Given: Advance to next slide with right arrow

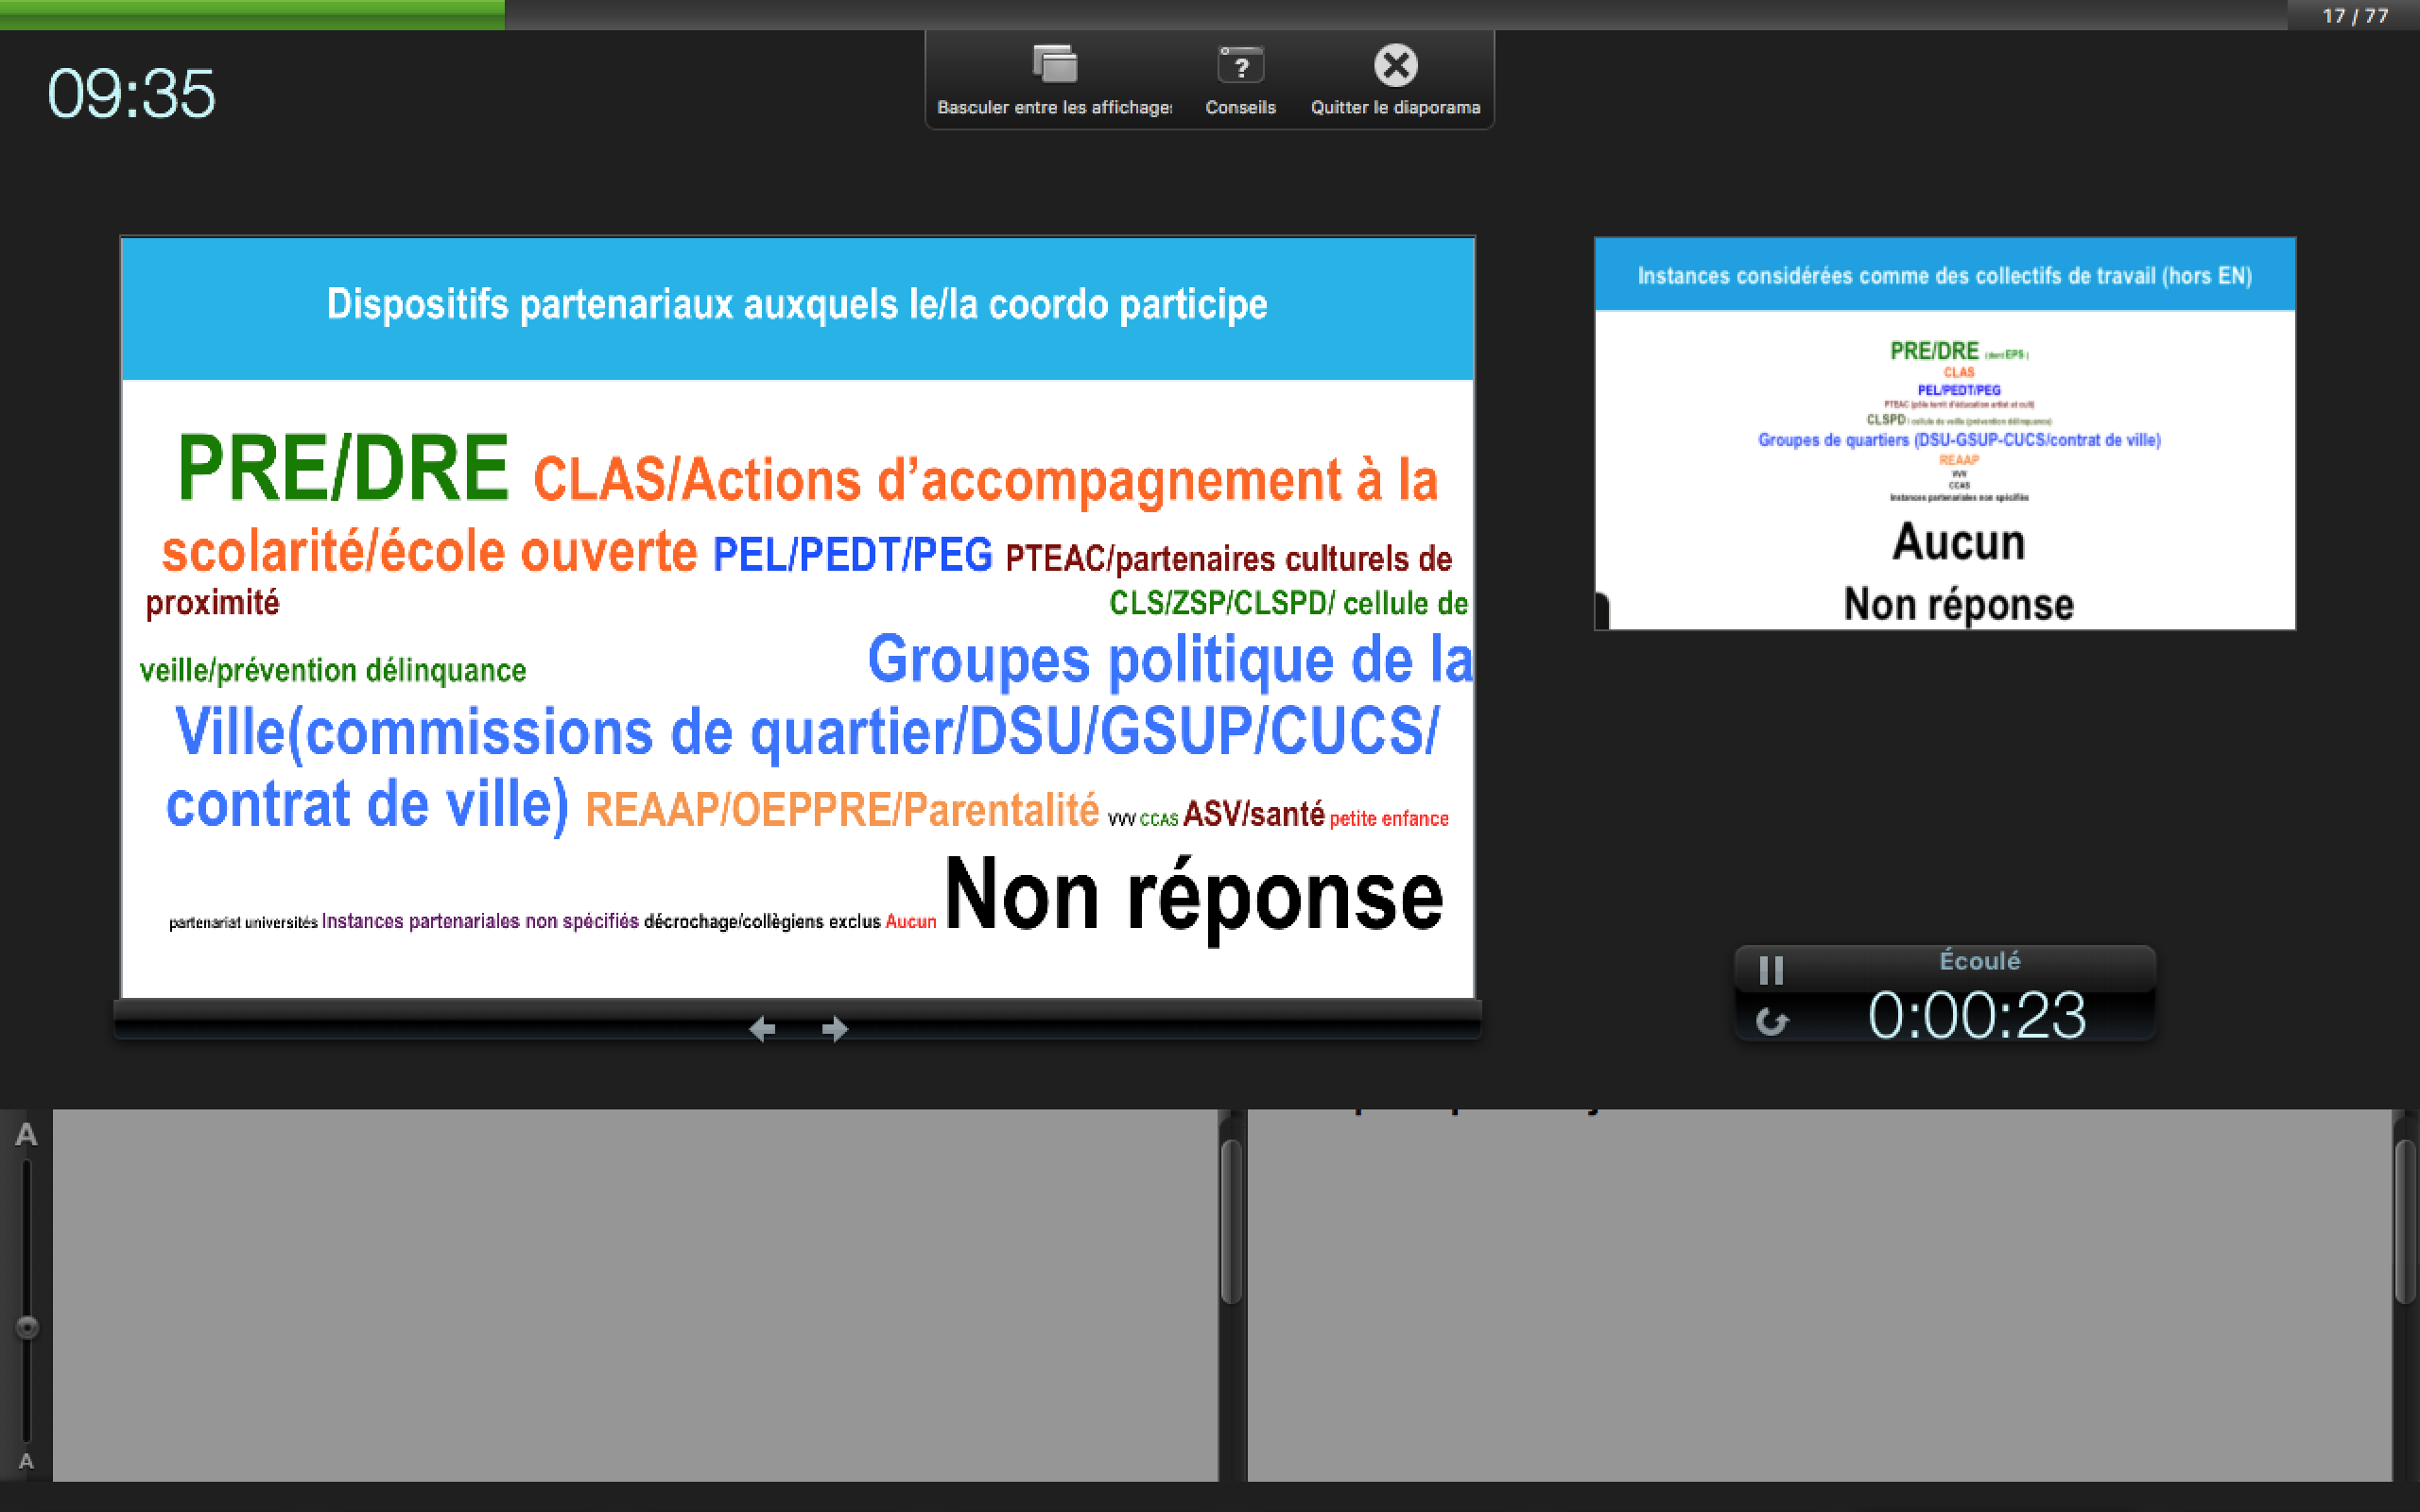Looking at the screenshot, I should tap(834, 1028).
